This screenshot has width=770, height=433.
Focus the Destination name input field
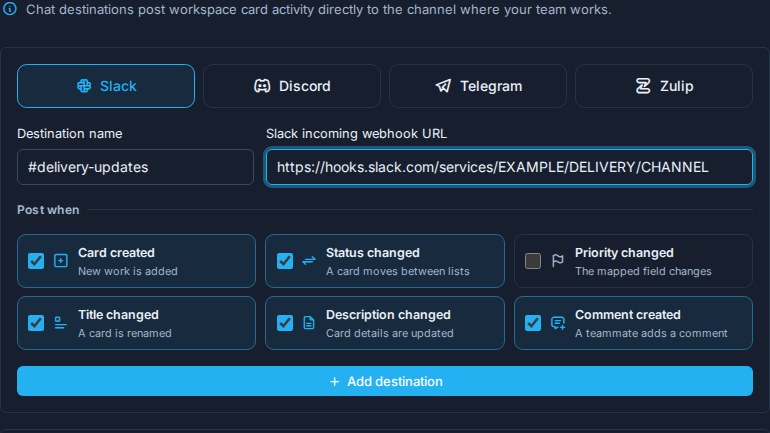click(136, 167)
